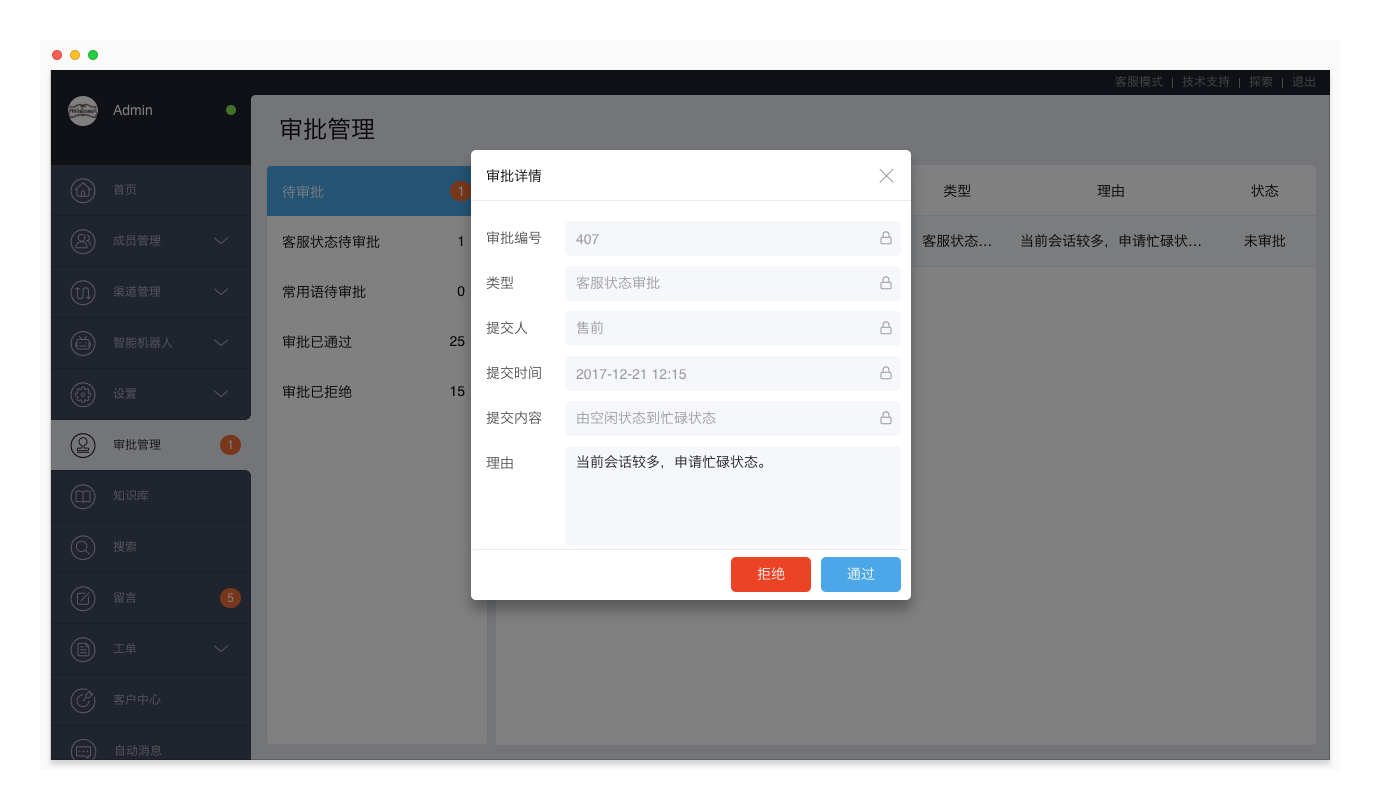Click the 技术支持 link in top bar

pos(1205,82)
